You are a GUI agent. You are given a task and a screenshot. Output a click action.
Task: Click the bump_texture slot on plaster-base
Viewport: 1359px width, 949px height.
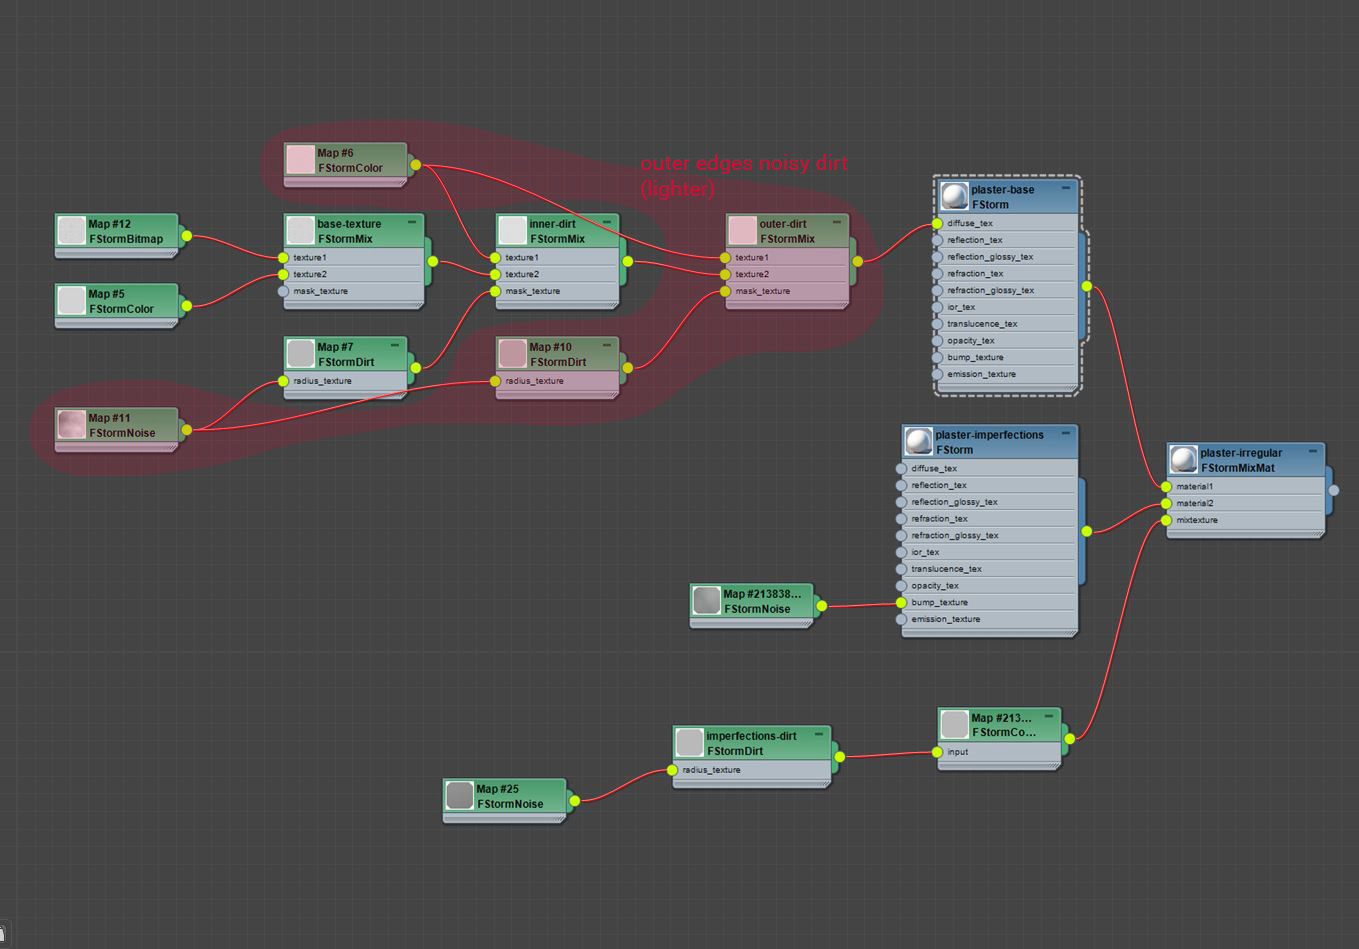point(1007,357)
